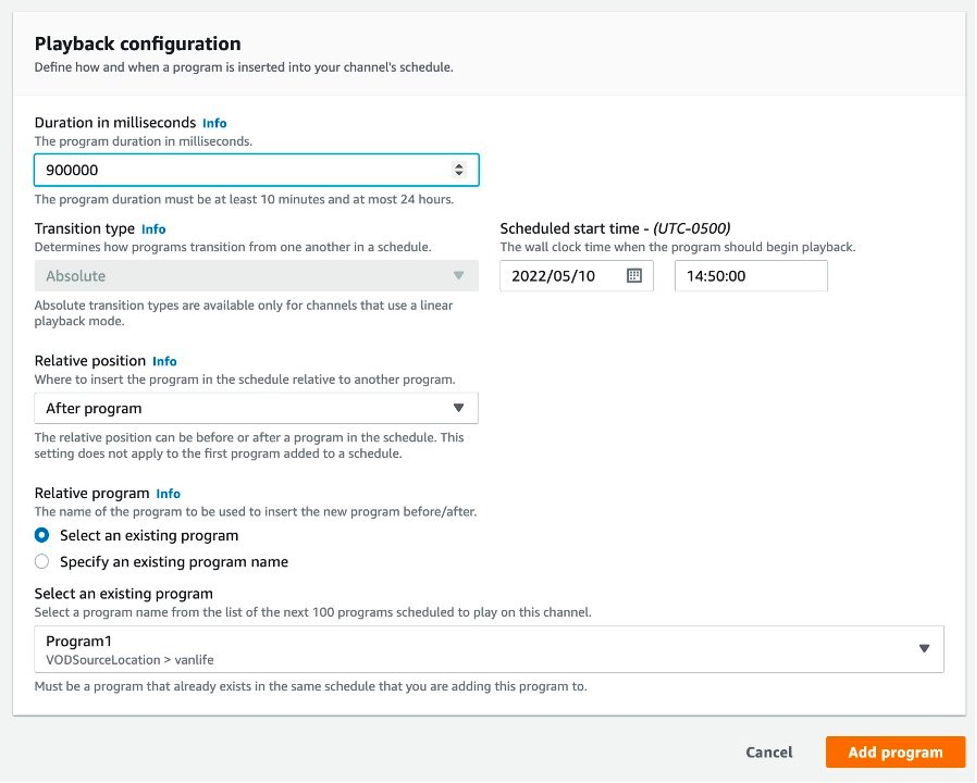This screenshot has width=977, height=783.
Task: Click the scheduled start date field
Action: (566, 277)
